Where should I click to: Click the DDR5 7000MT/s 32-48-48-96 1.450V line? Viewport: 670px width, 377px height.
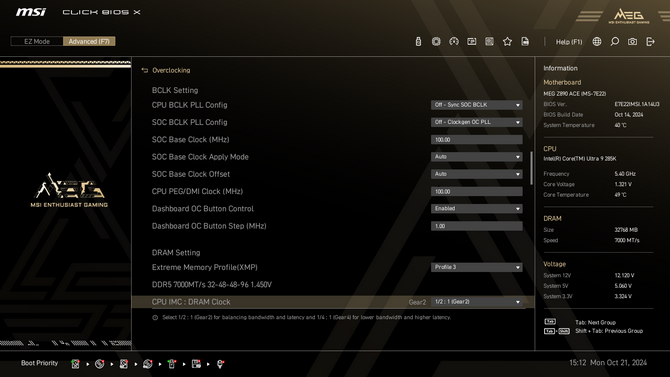click(212, 285)
